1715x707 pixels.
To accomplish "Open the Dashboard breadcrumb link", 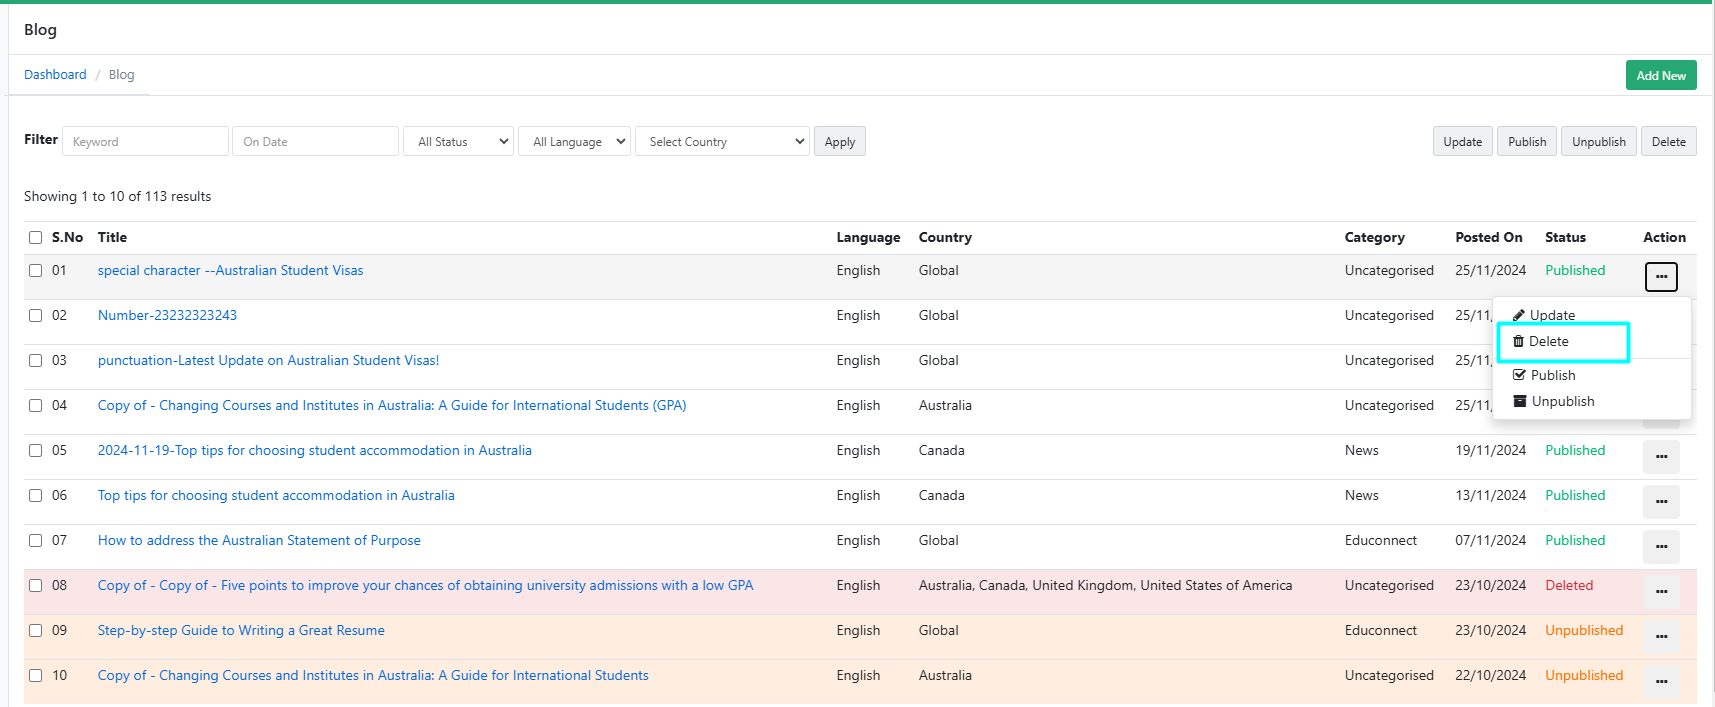I will tap(55, 75).
